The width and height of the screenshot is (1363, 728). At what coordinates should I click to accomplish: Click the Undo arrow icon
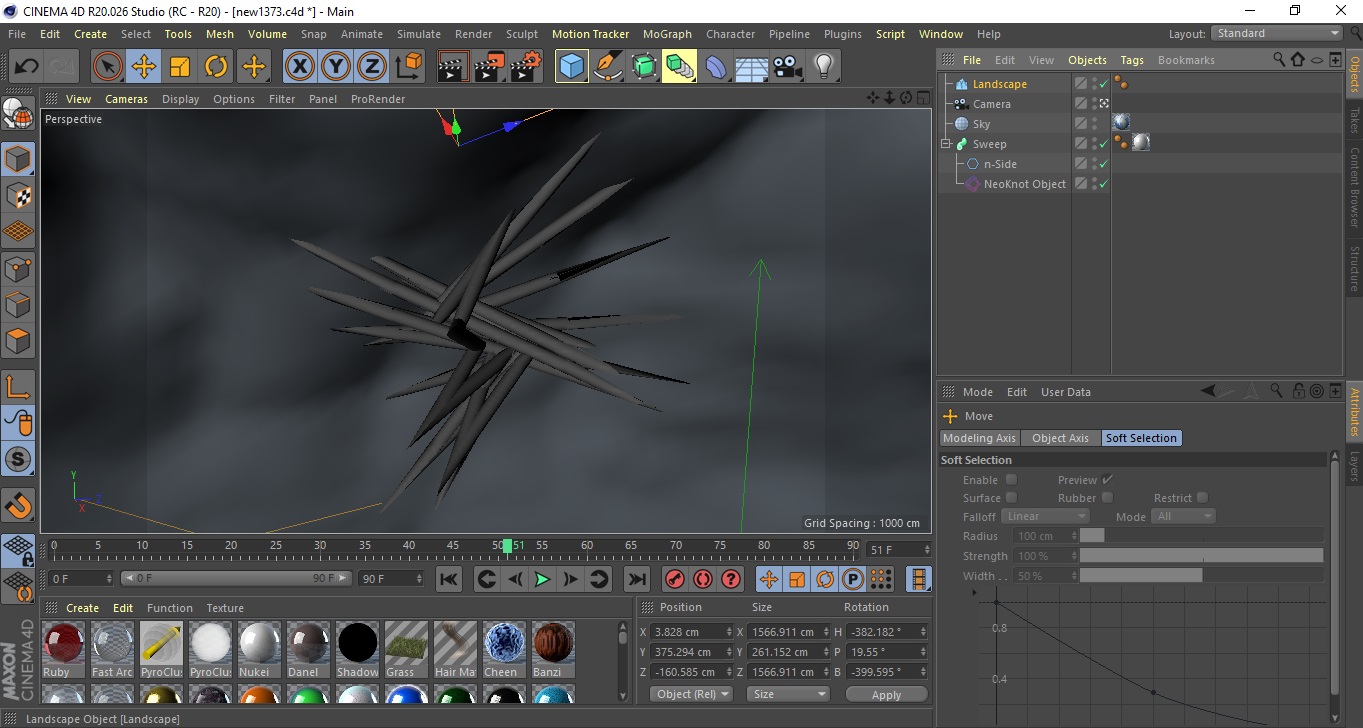[x=27, y=67]
